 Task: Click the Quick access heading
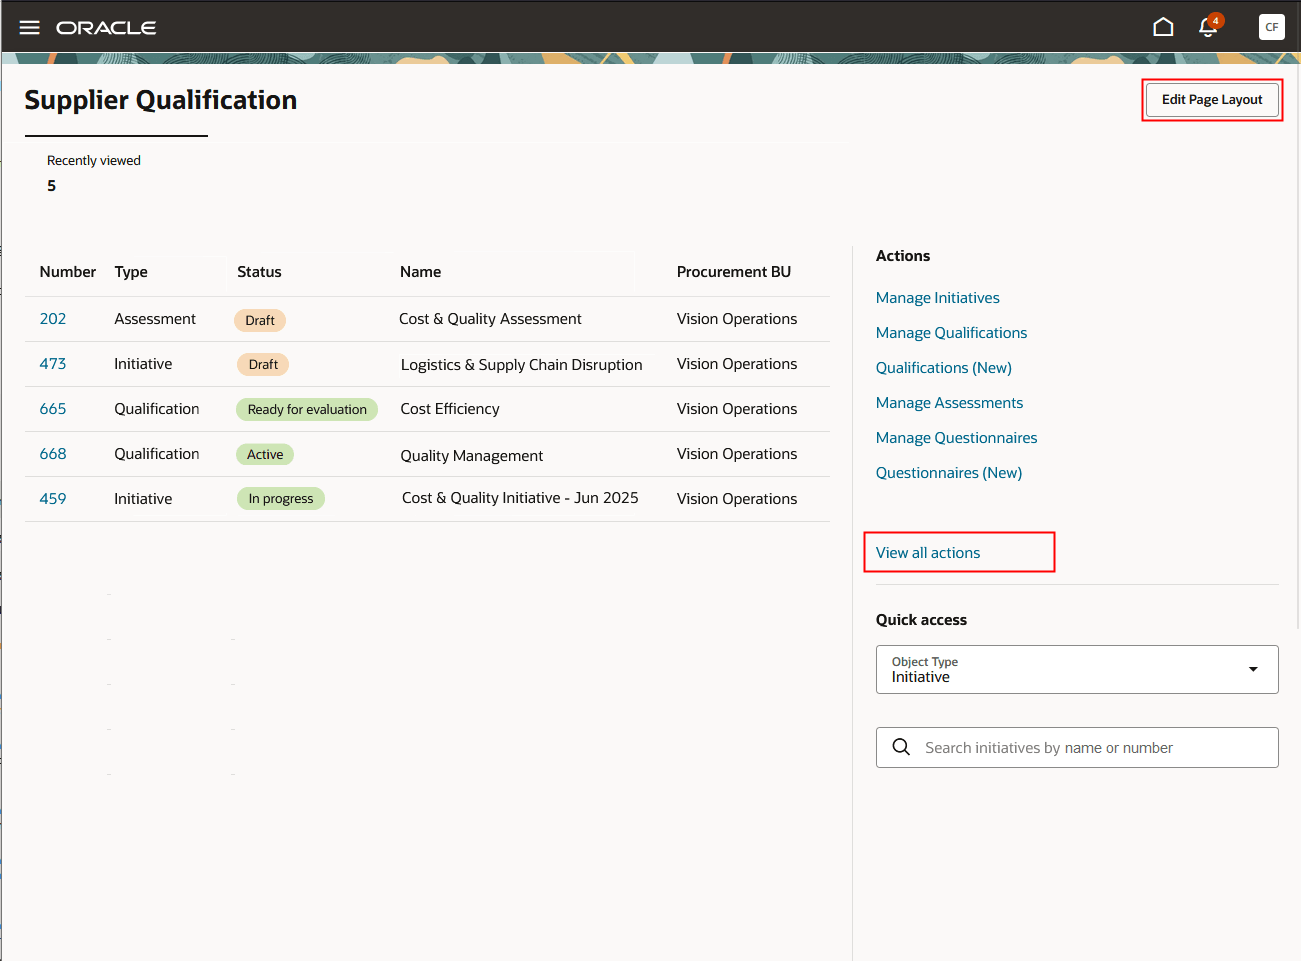pos(921,620)
